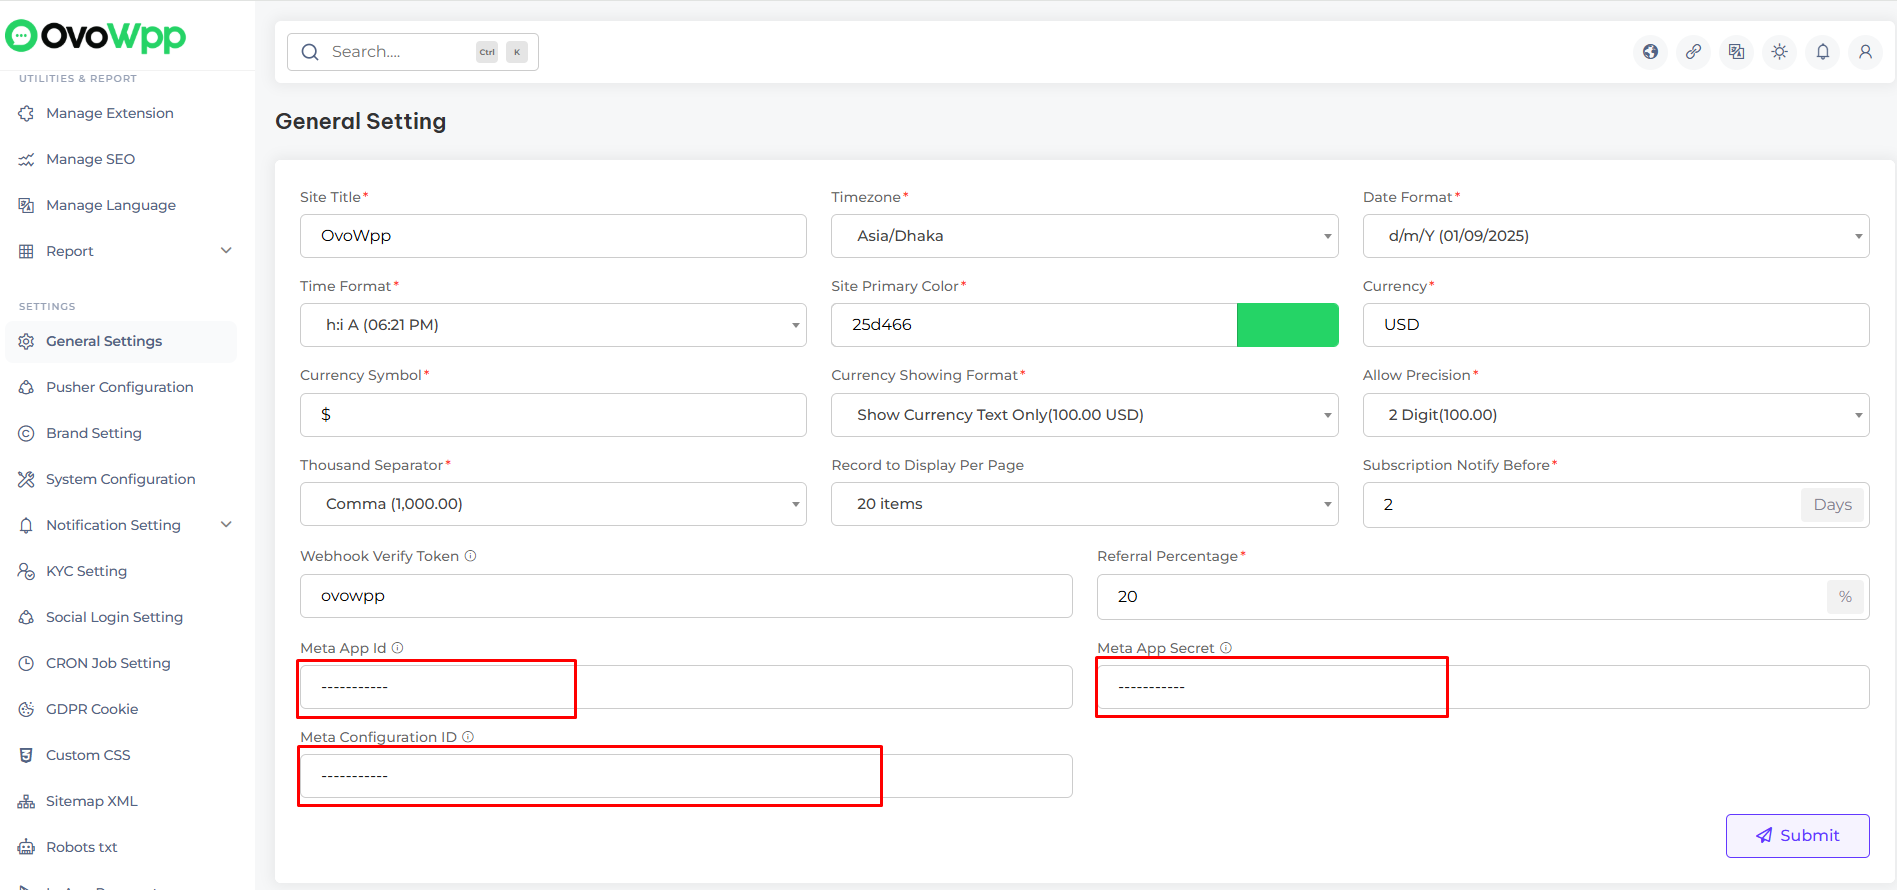Image resolution: width=1897 pixels, height=890 pixels.
Task: Click the green primary color swatch
Action: (x=1287, y=325)
